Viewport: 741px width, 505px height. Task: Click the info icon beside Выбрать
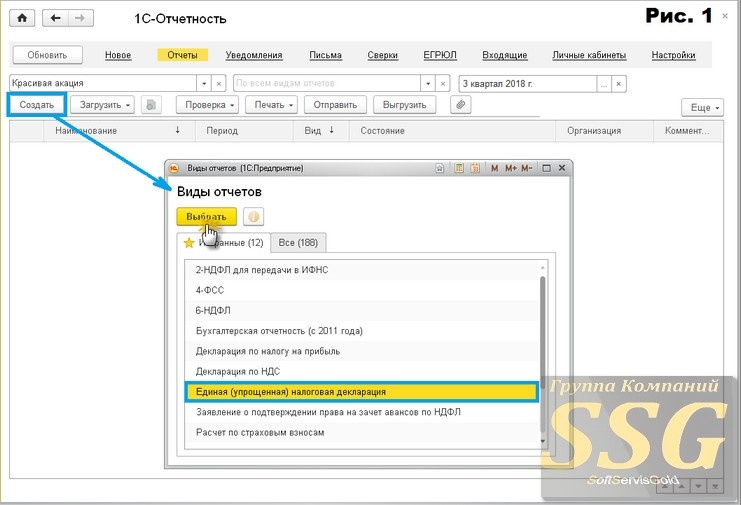[x=254, y=217]
